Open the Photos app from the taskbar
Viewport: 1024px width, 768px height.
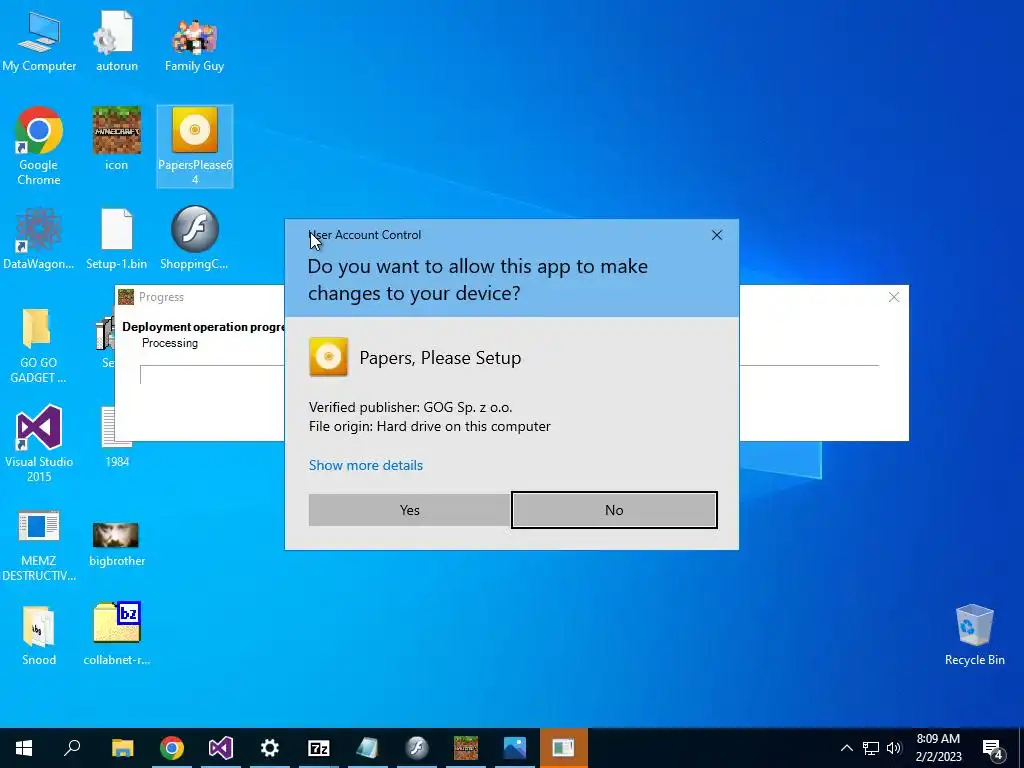click(515, 748)
